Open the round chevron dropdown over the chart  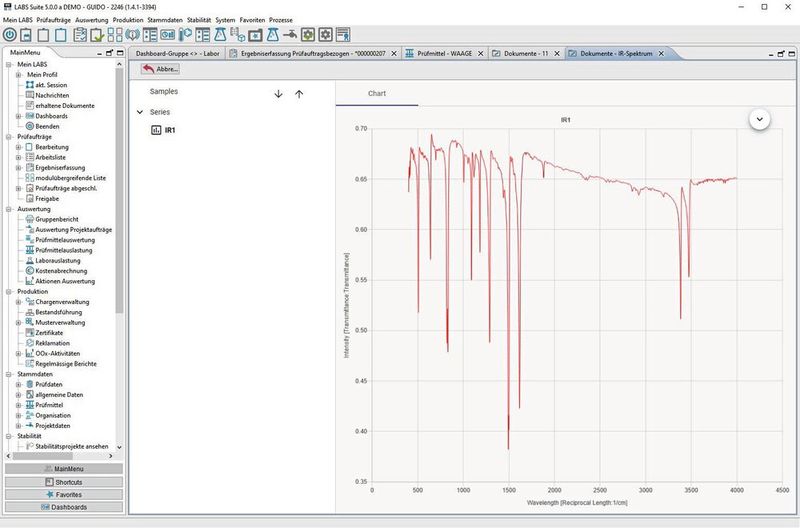pos(760,118)
